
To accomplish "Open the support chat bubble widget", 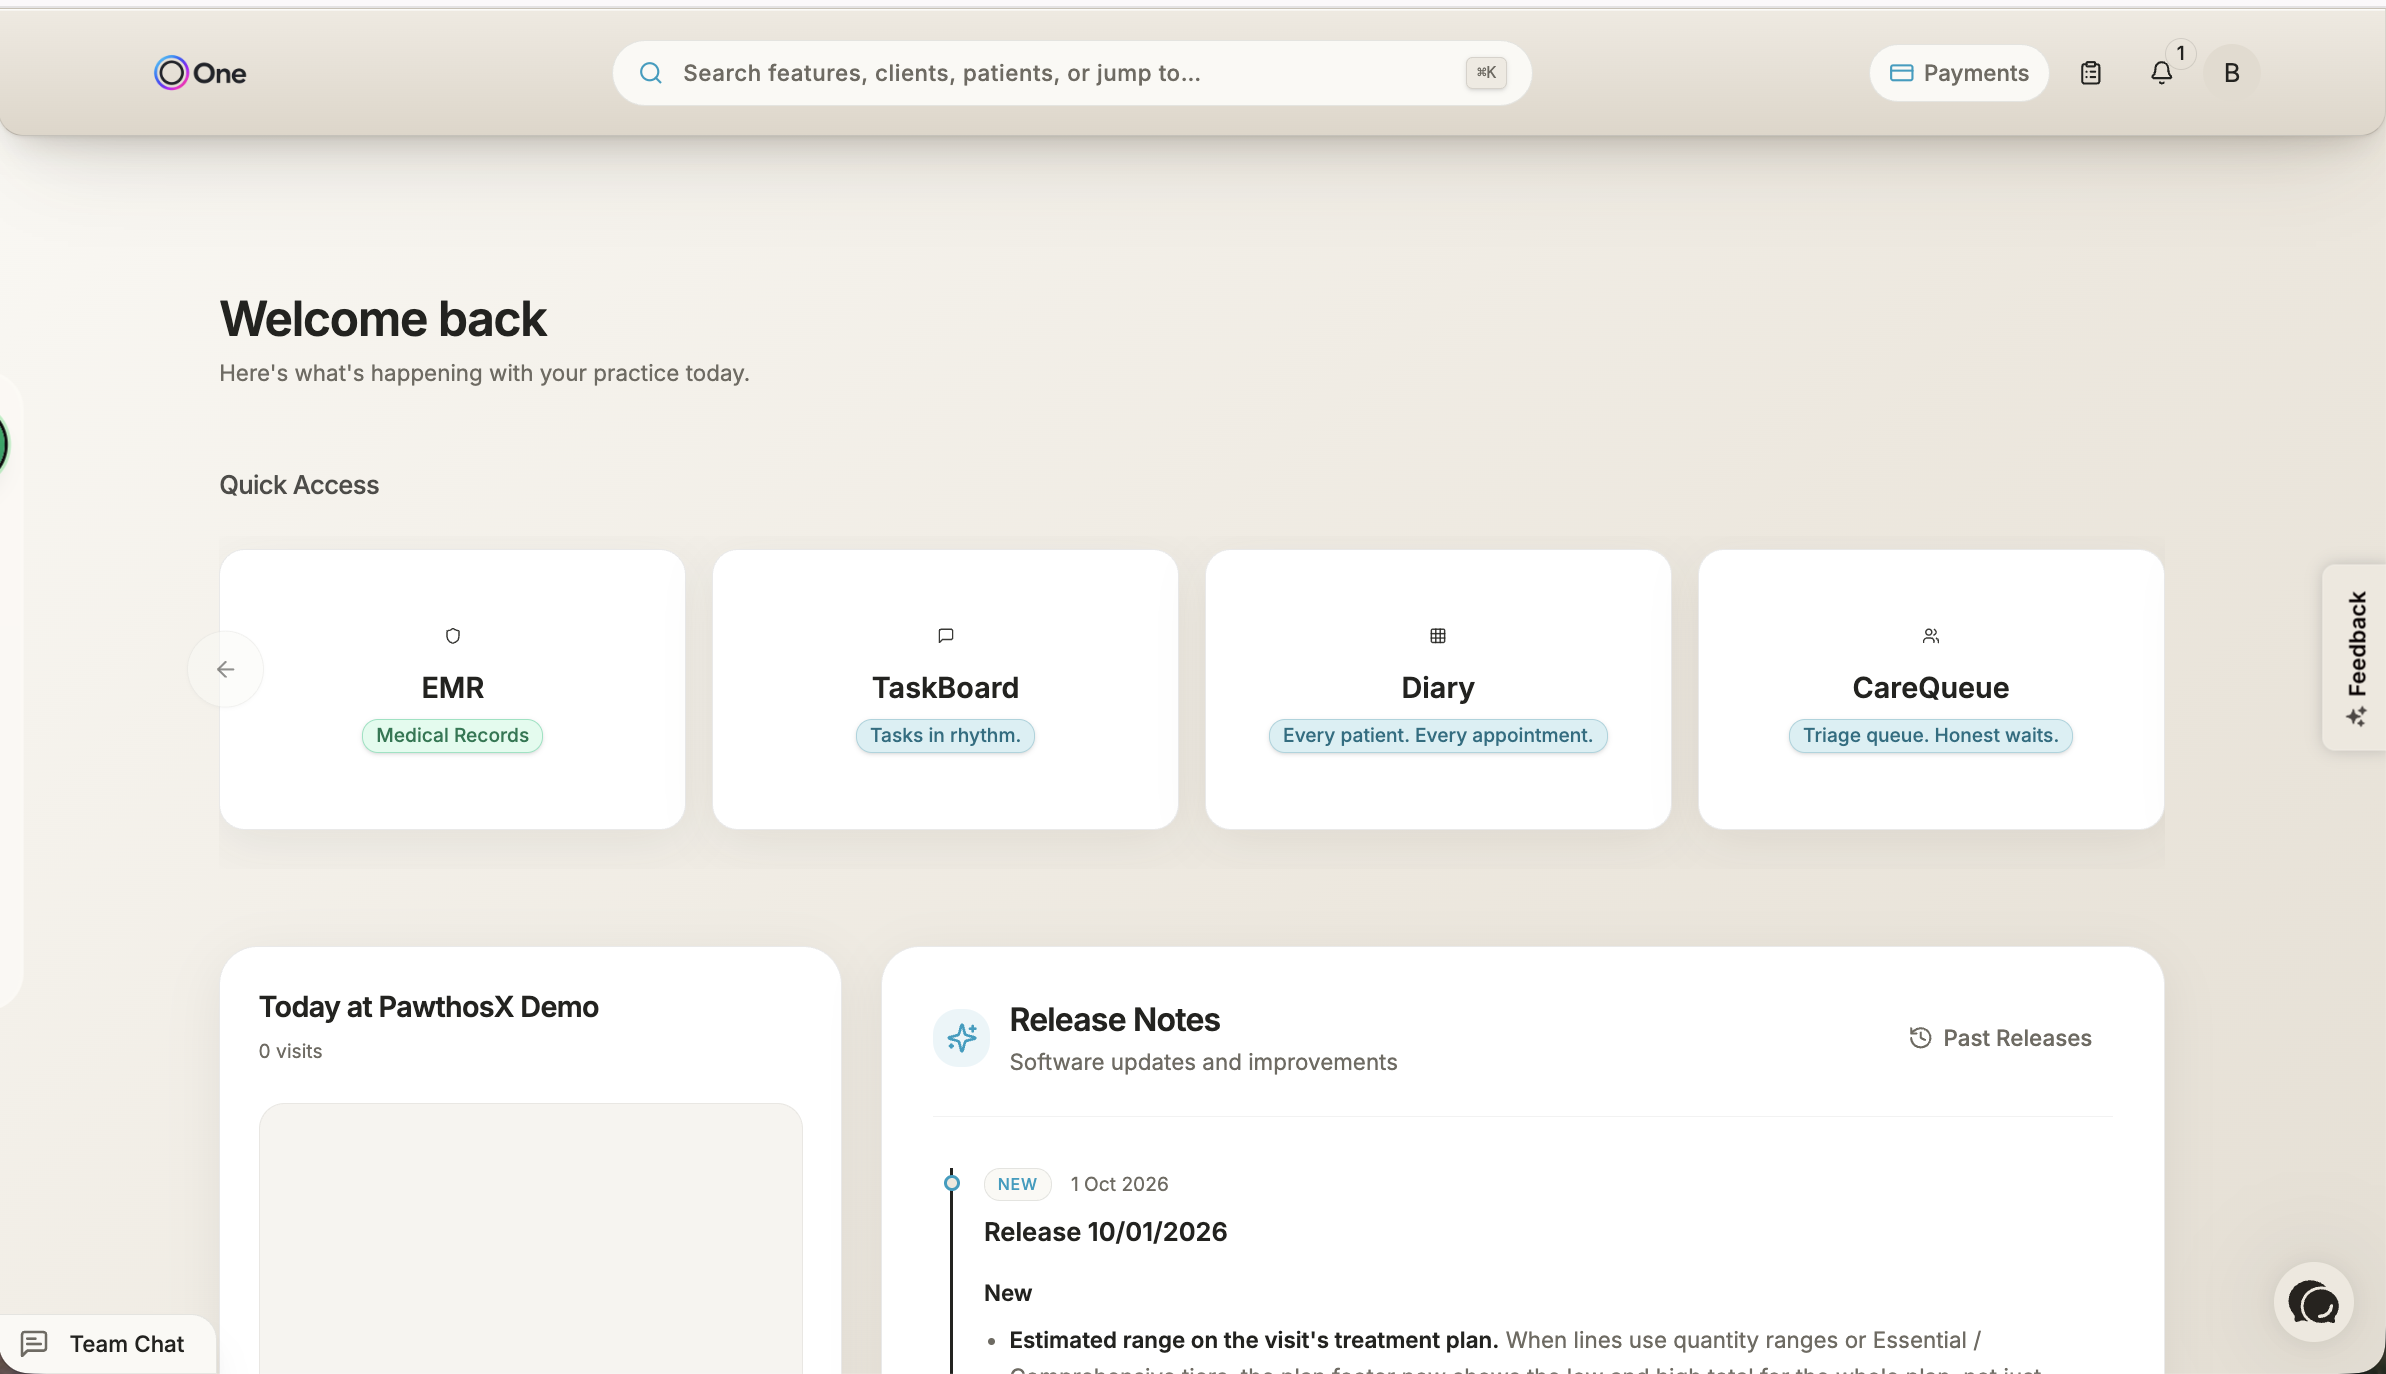I will pos(2313,1302).
